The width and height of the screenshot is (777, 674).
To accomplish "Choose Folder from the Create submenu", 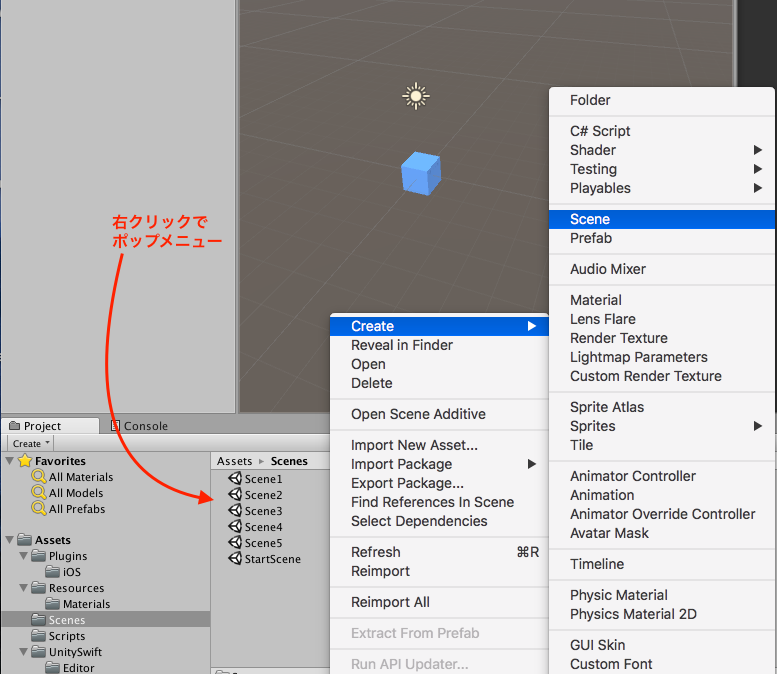I will pyautogui.click(x=662, y=100).
